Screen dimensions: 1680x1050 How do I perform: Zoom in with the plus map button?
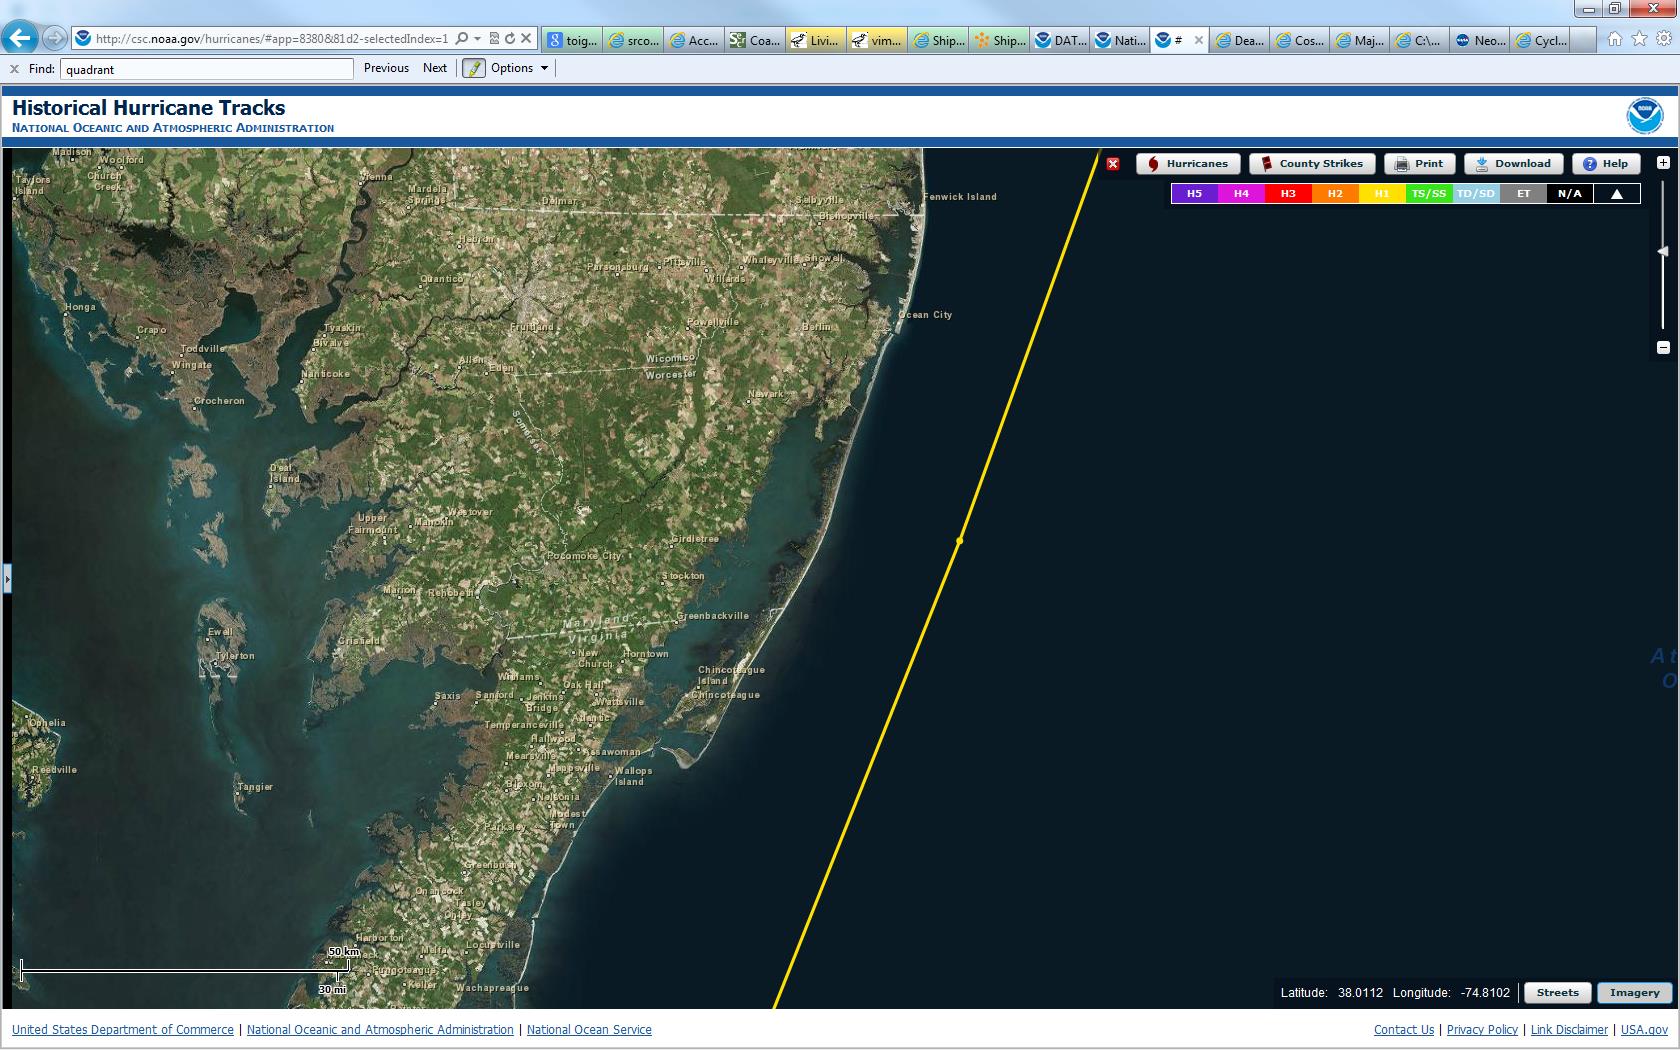1663,163
